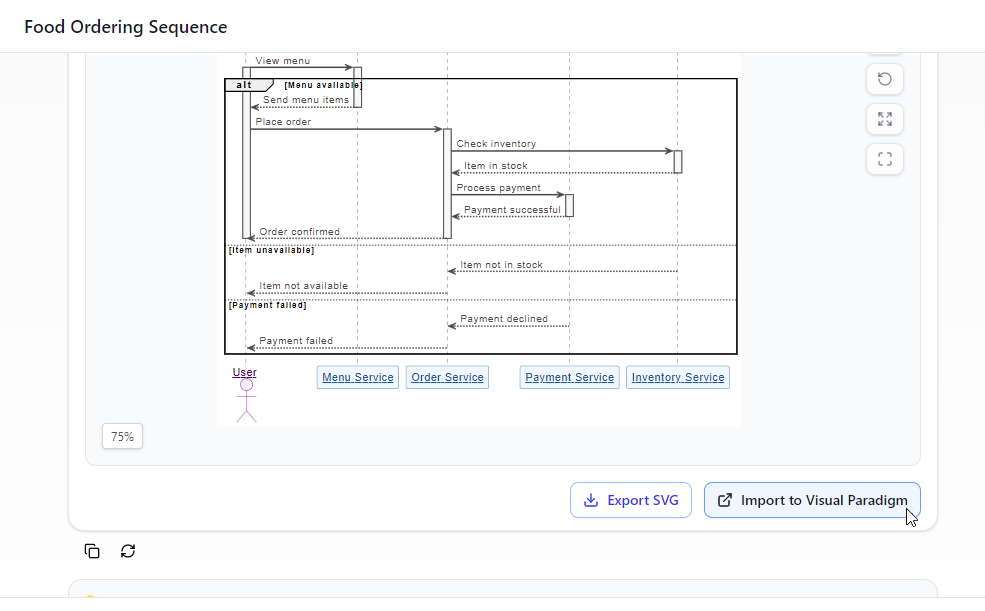This screenshot has height=611, width=985.
Task: Click the fit-to-screen icon
Action: pos(884,158)
